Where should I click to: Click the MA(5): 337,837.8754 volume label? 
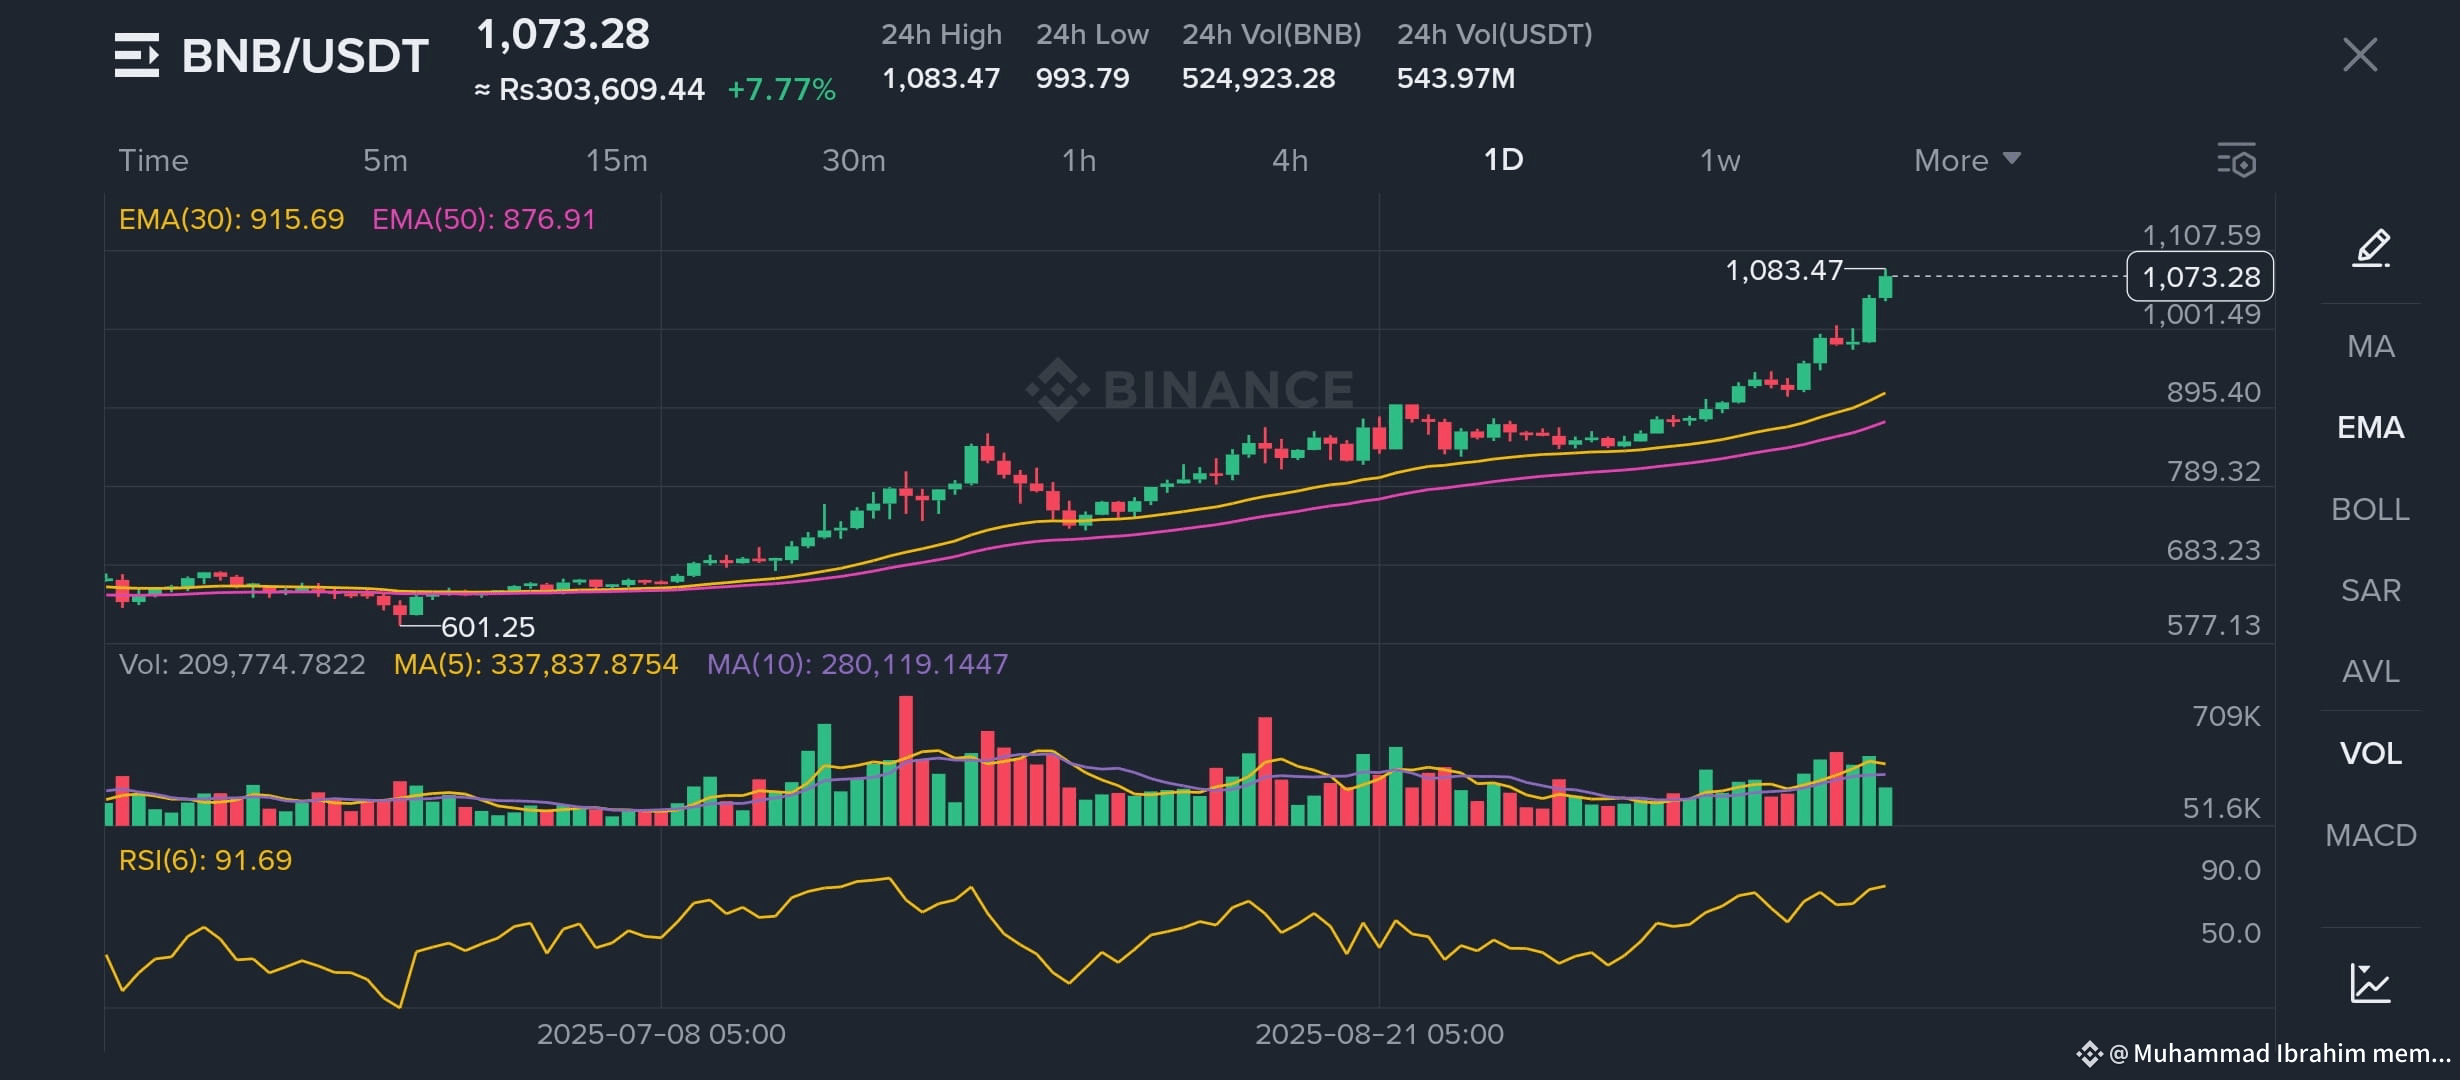536,664
